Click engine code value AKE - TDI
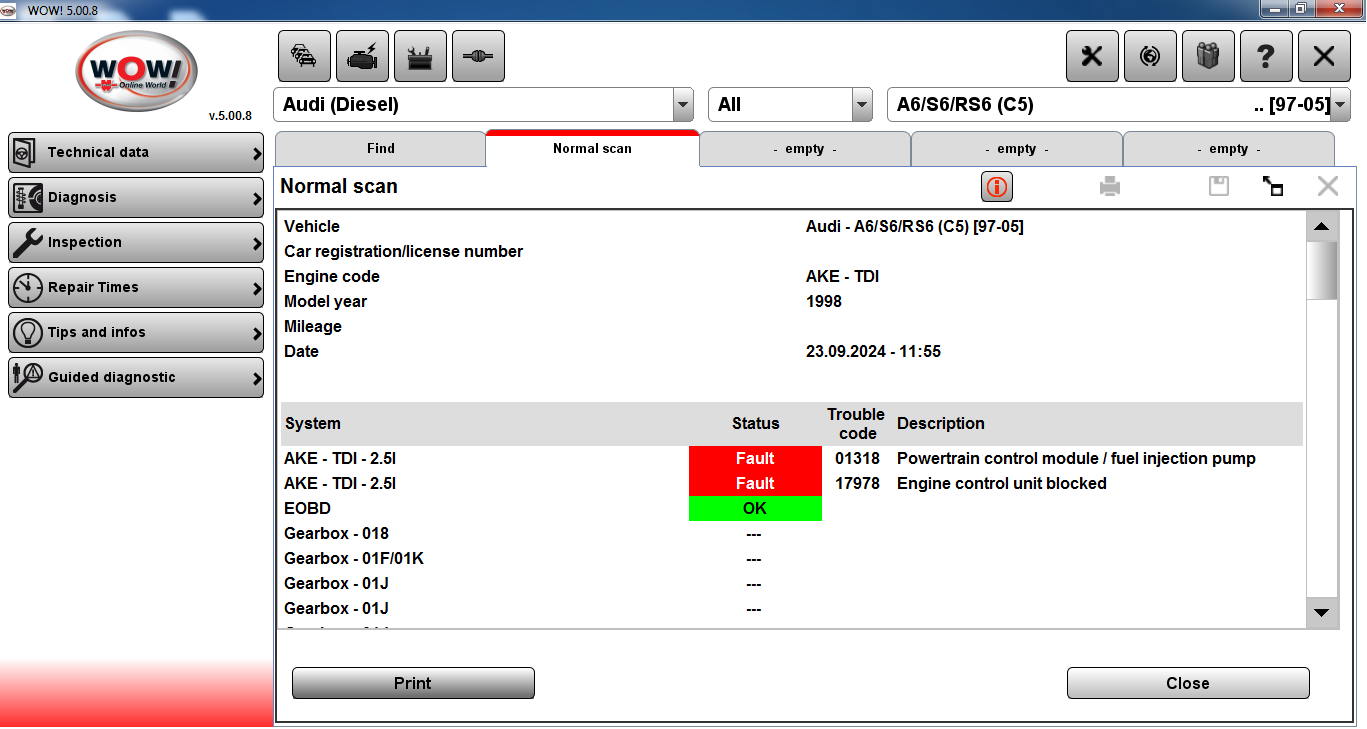 tap(842, 276)
